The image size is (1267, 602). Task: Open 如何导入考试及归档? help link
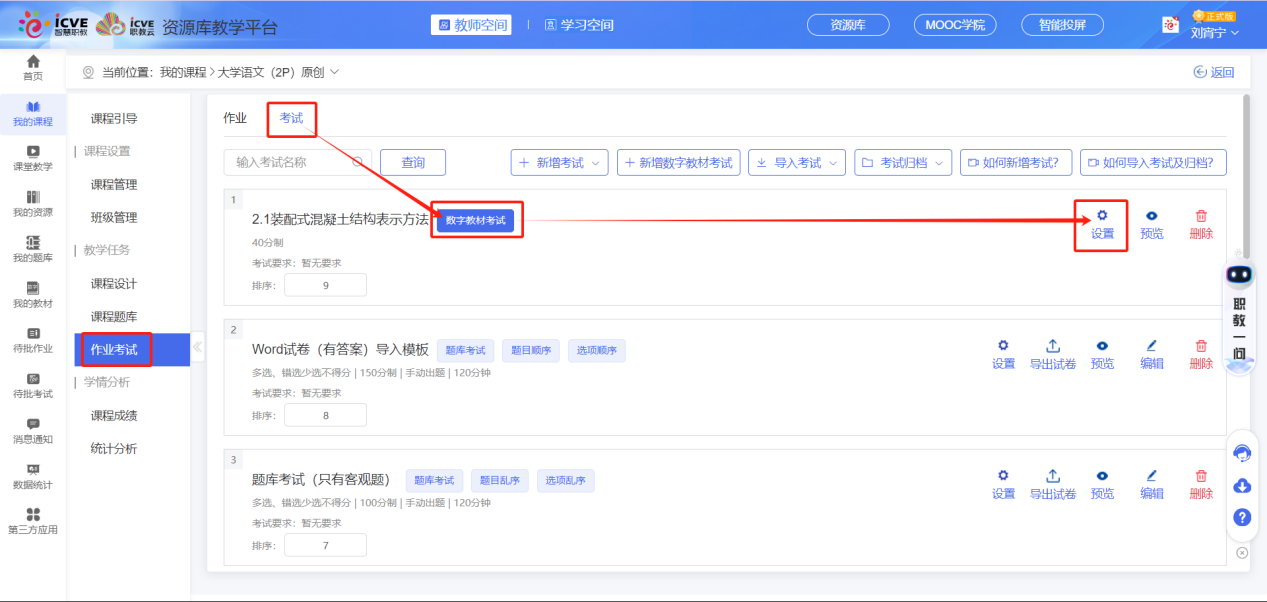pyautogui.click(x=1152, y=162)
